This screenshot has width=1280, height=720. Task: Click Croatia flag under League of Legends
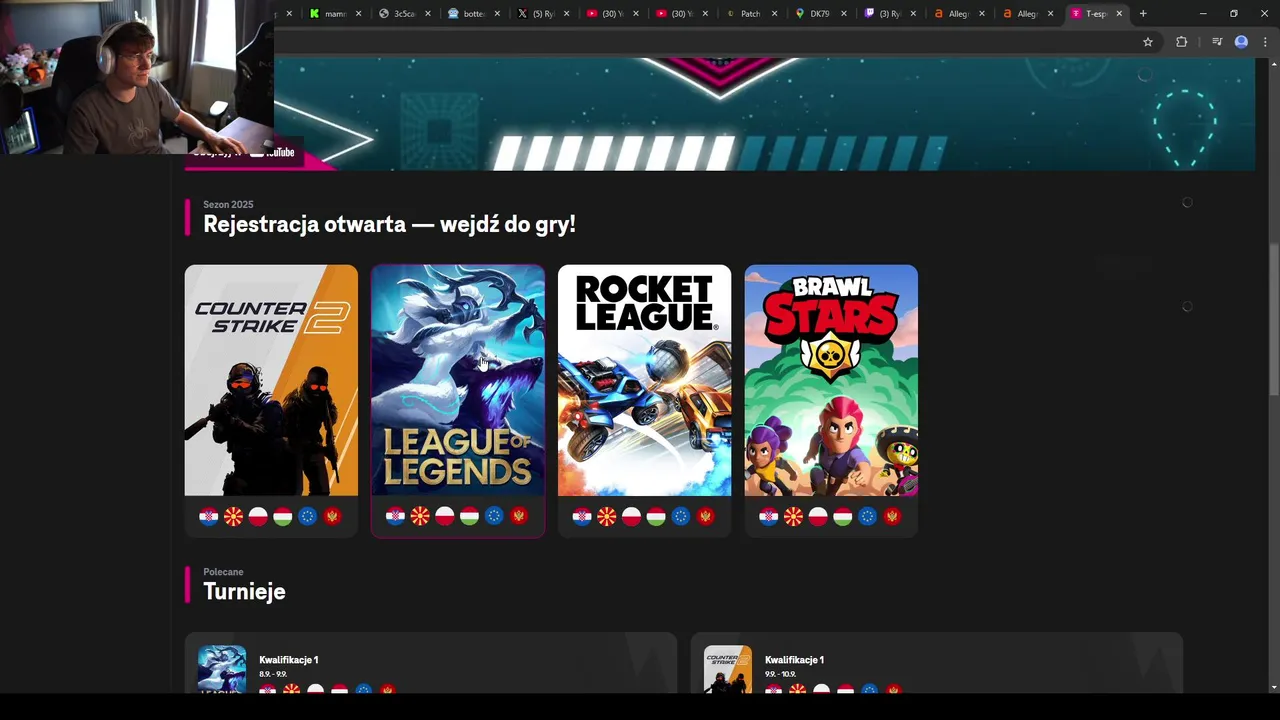point(395,516)
